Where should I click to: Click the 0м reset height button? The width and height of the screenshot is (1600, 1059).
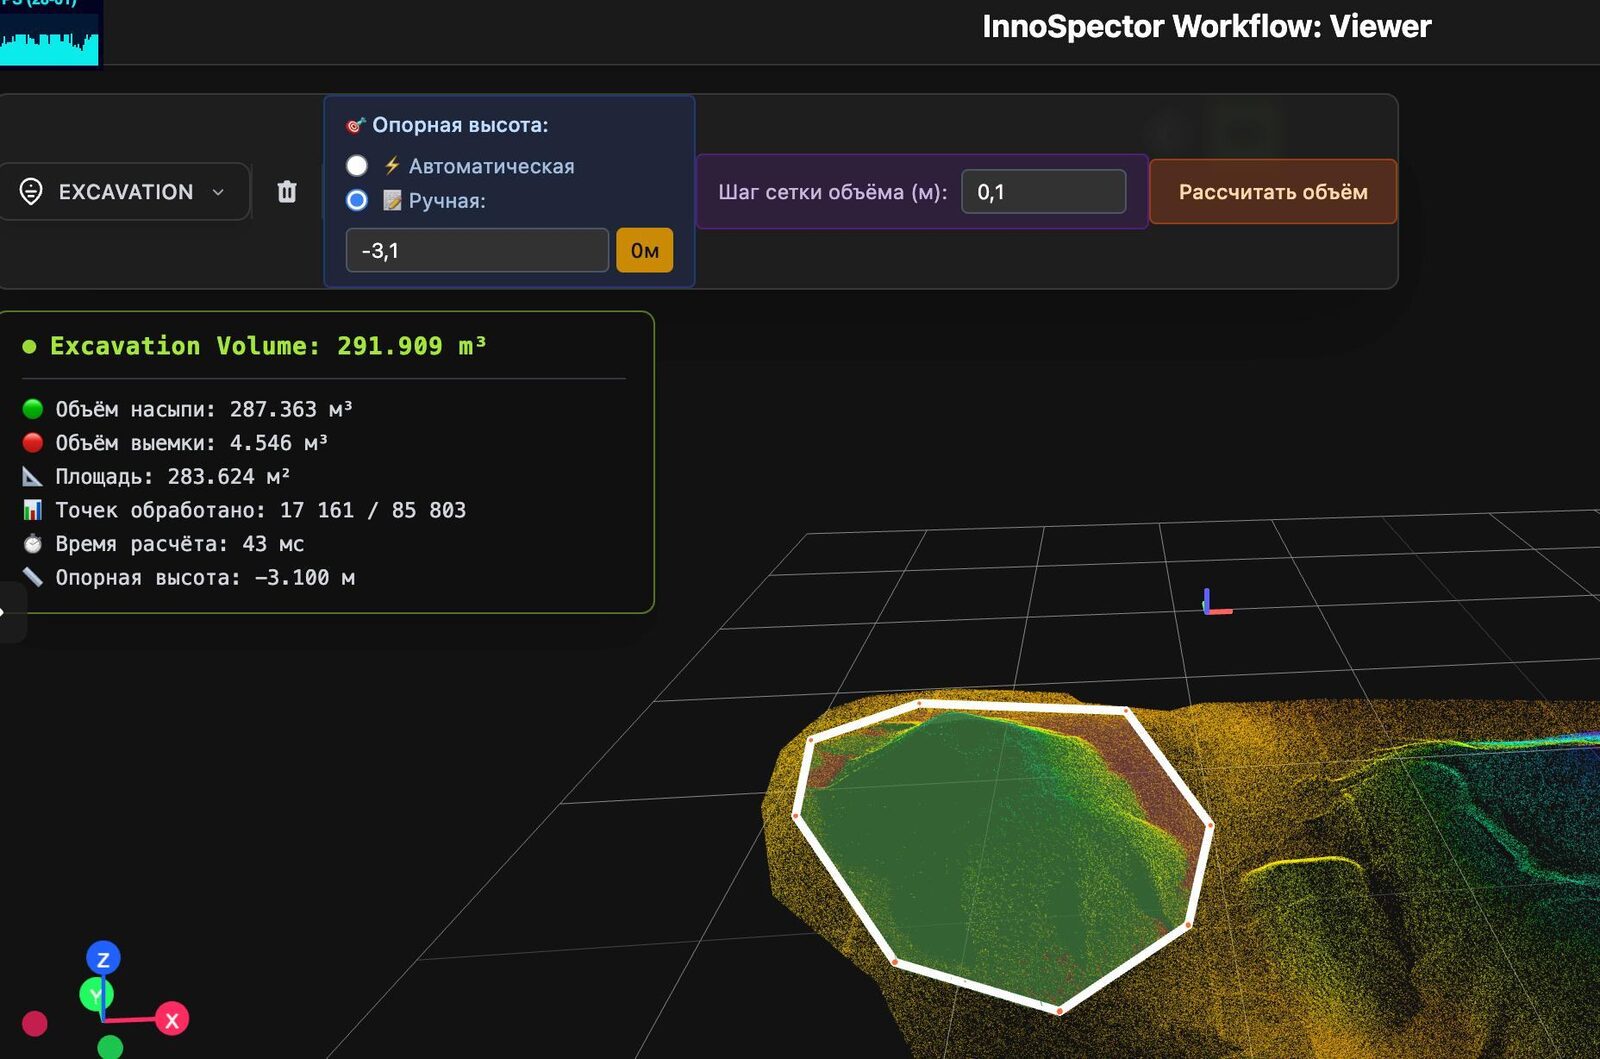(x=644, y=250)
